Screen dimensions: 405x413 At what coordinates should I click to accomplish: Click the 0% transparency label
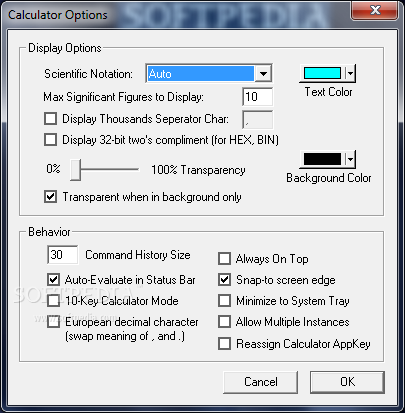click(53, 169)
